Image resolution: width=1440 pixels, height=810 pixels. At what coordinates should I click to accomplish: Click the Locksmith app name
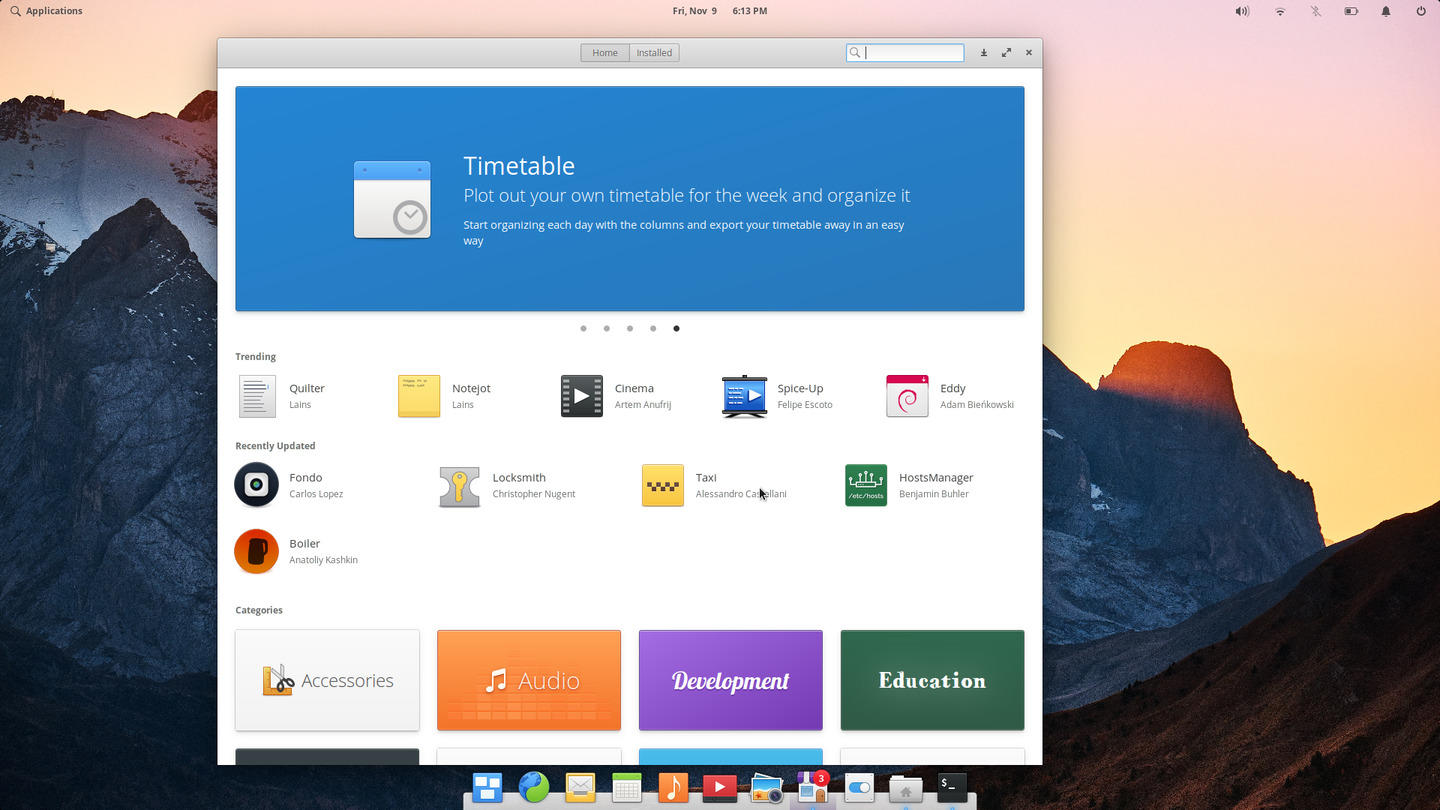click(519, 477)
